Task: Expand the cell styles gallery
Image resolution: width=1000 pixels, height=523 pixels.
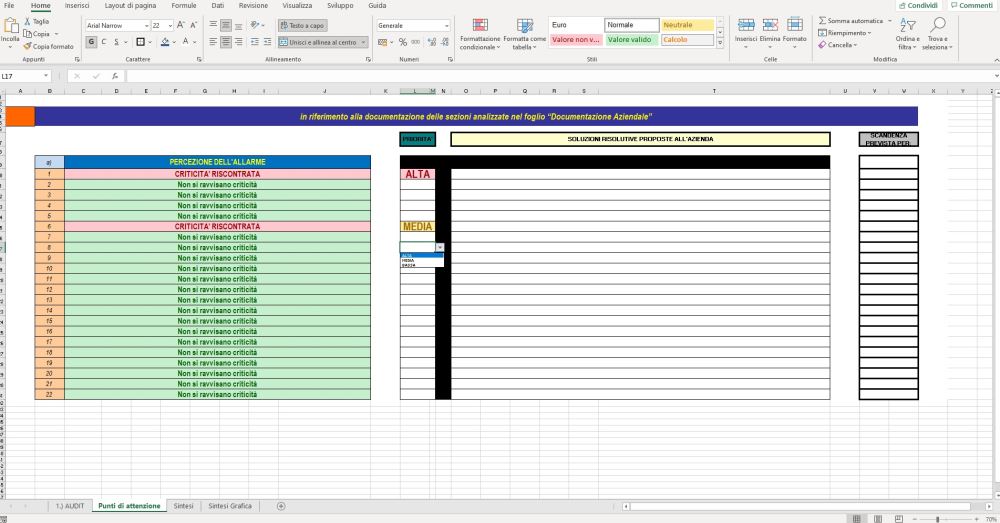Action: coord(720,43)
